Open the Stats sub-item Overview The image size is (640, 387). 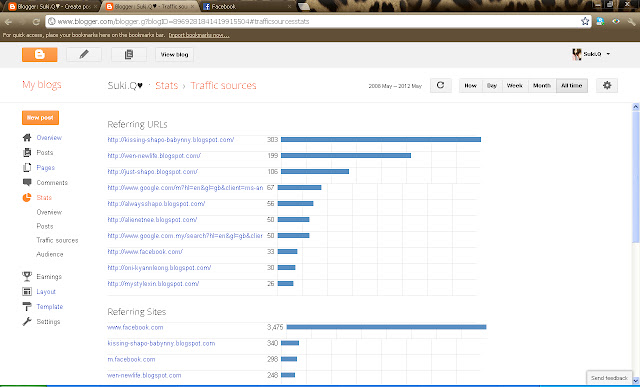click(49, 212)
